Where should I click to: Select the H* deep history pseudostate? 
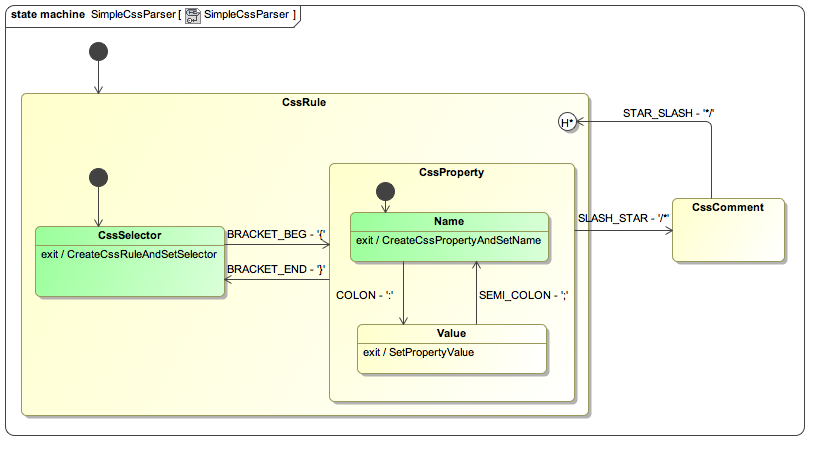[567, 122]
